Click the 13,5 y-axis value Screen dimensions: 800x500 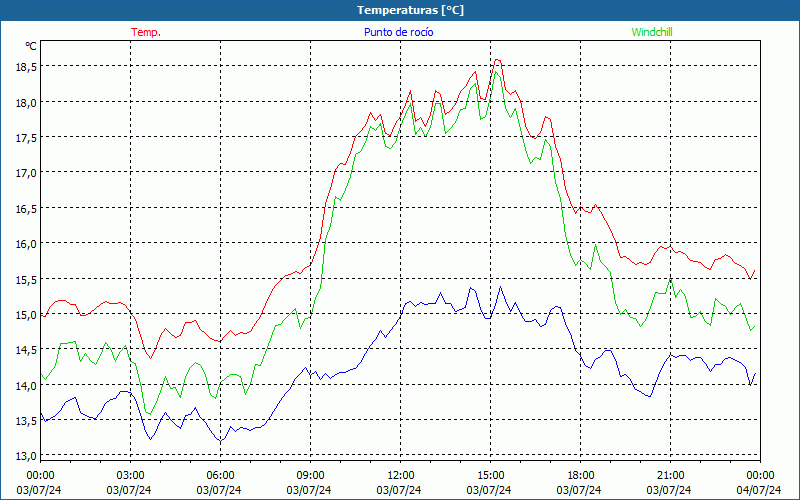pos(26,420)
